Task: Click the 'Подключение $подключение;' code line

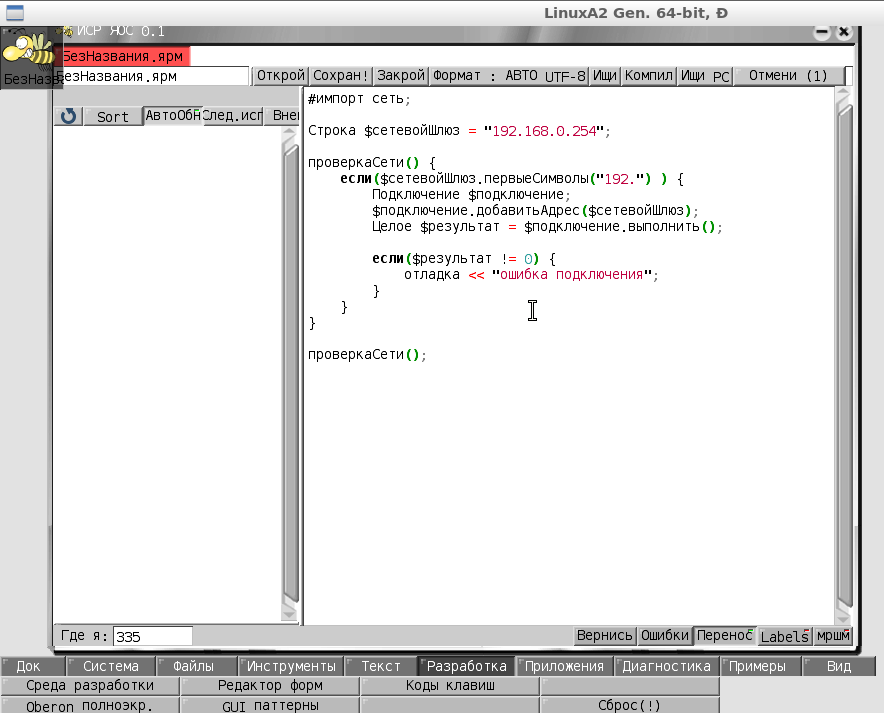Action: (x=471, y=194)
